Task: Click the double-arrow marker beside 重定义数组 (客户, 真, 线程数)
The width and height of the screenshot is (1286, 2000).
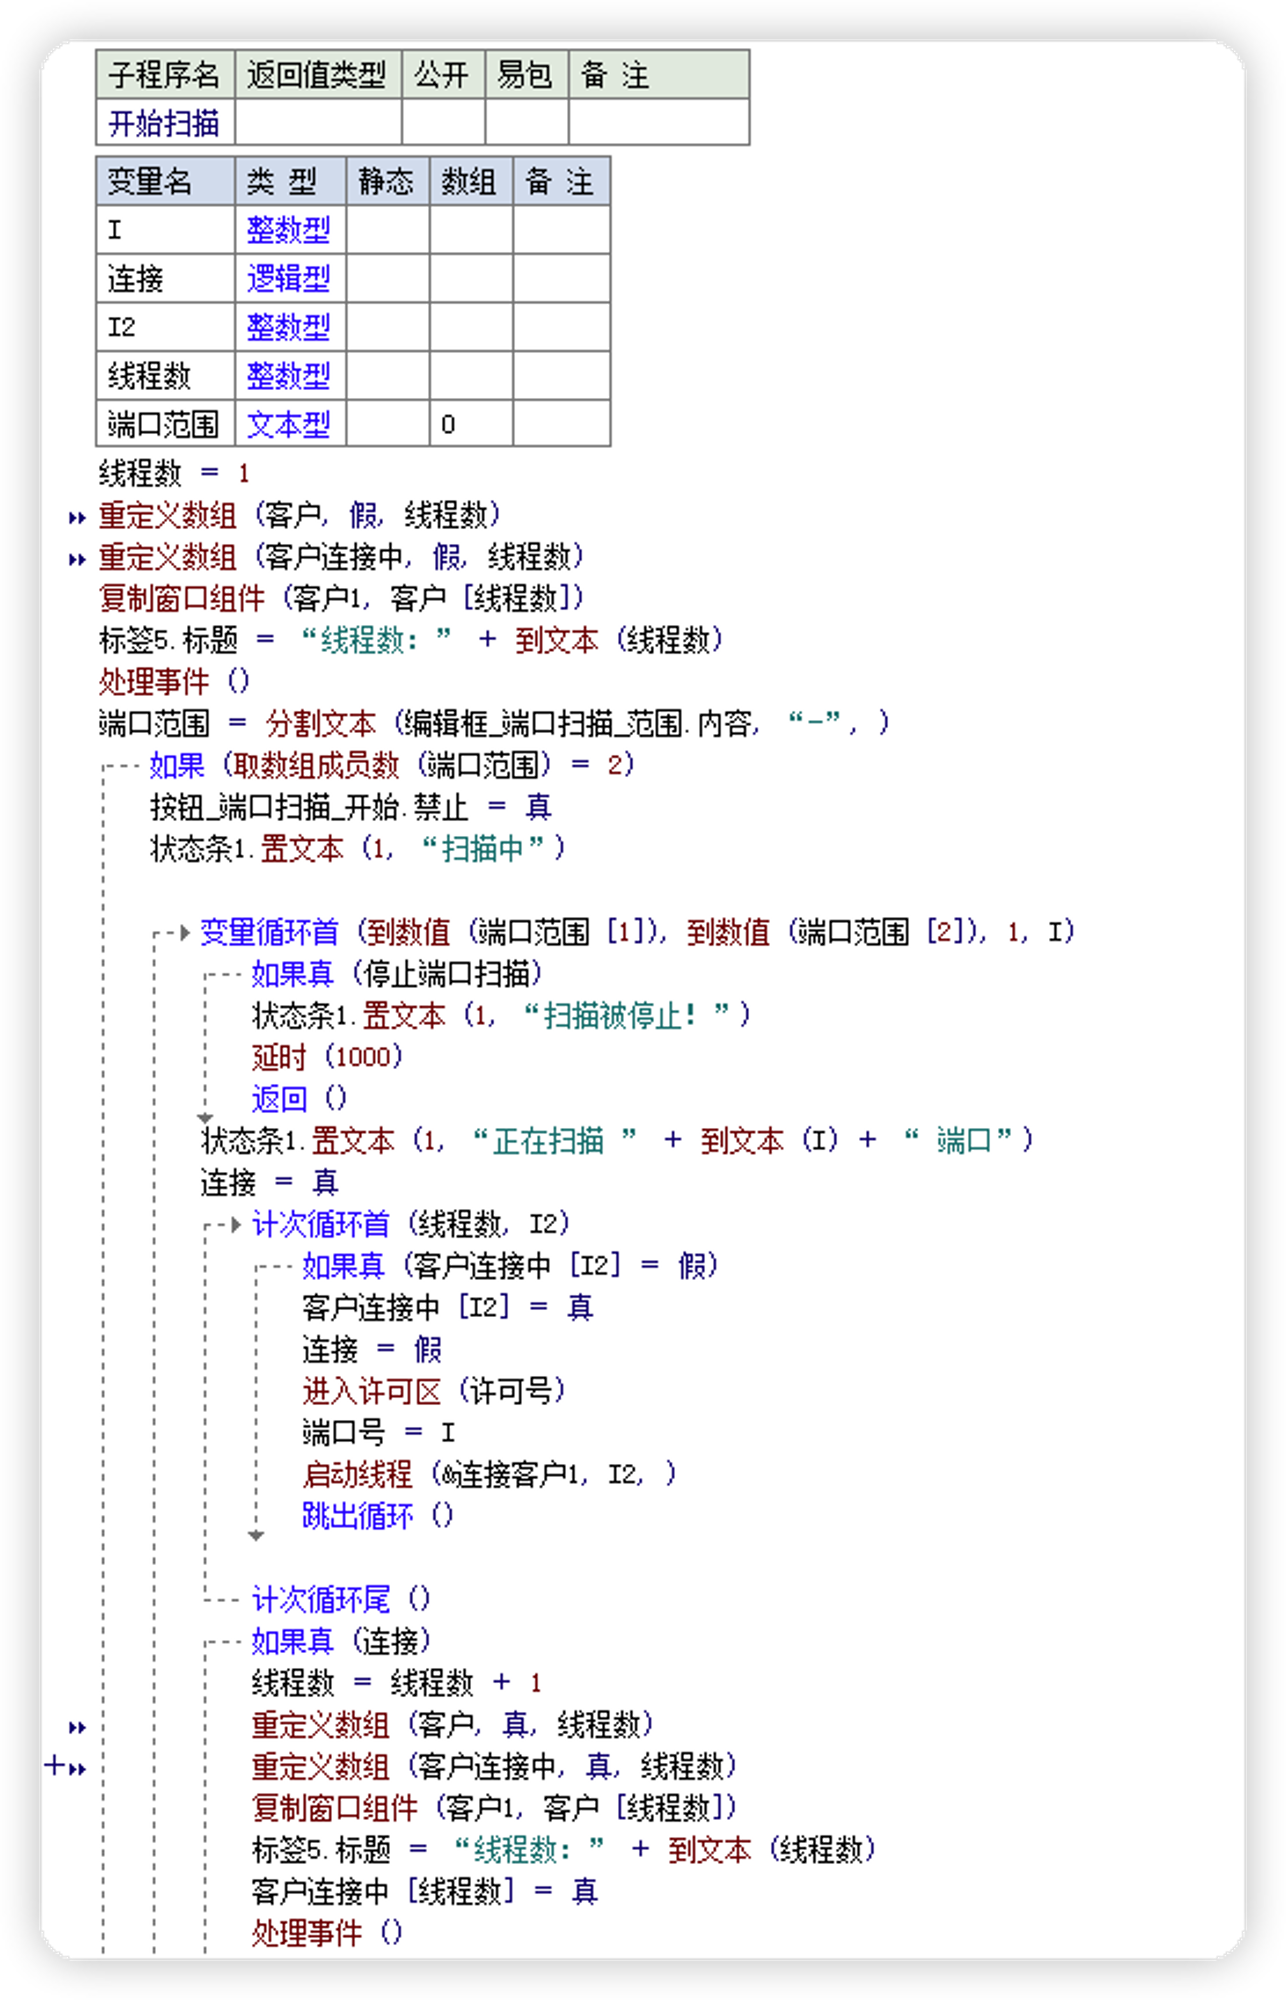Action: [77, 1727]
